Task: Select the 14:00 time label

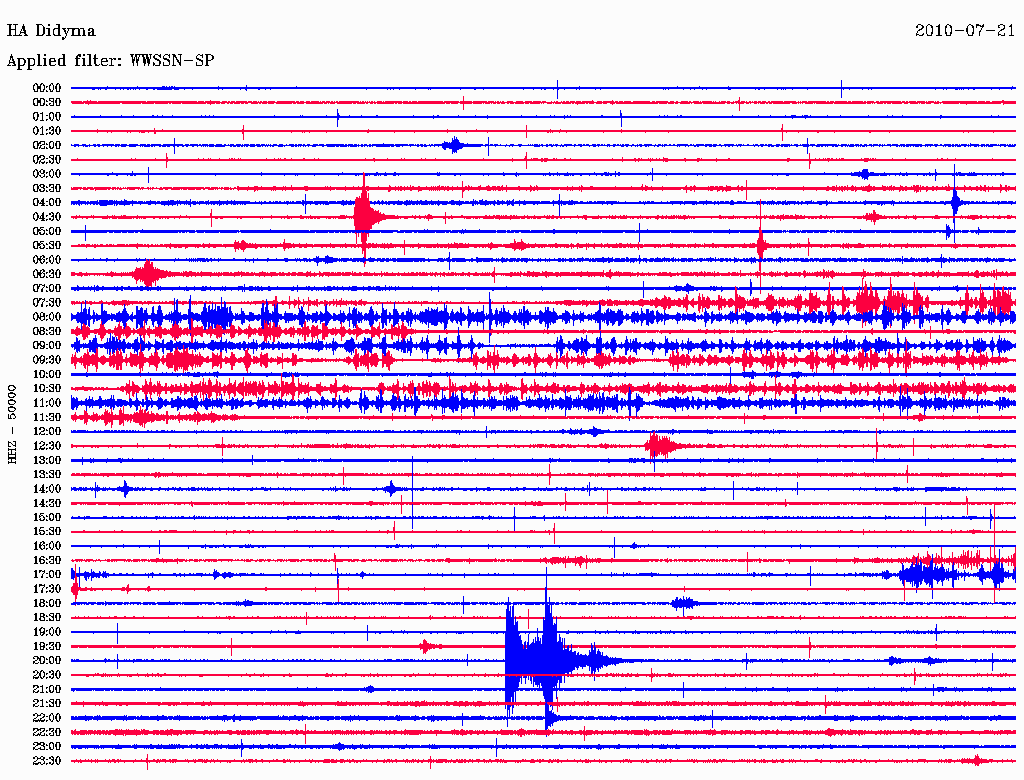Action: (x=46, y=489)
